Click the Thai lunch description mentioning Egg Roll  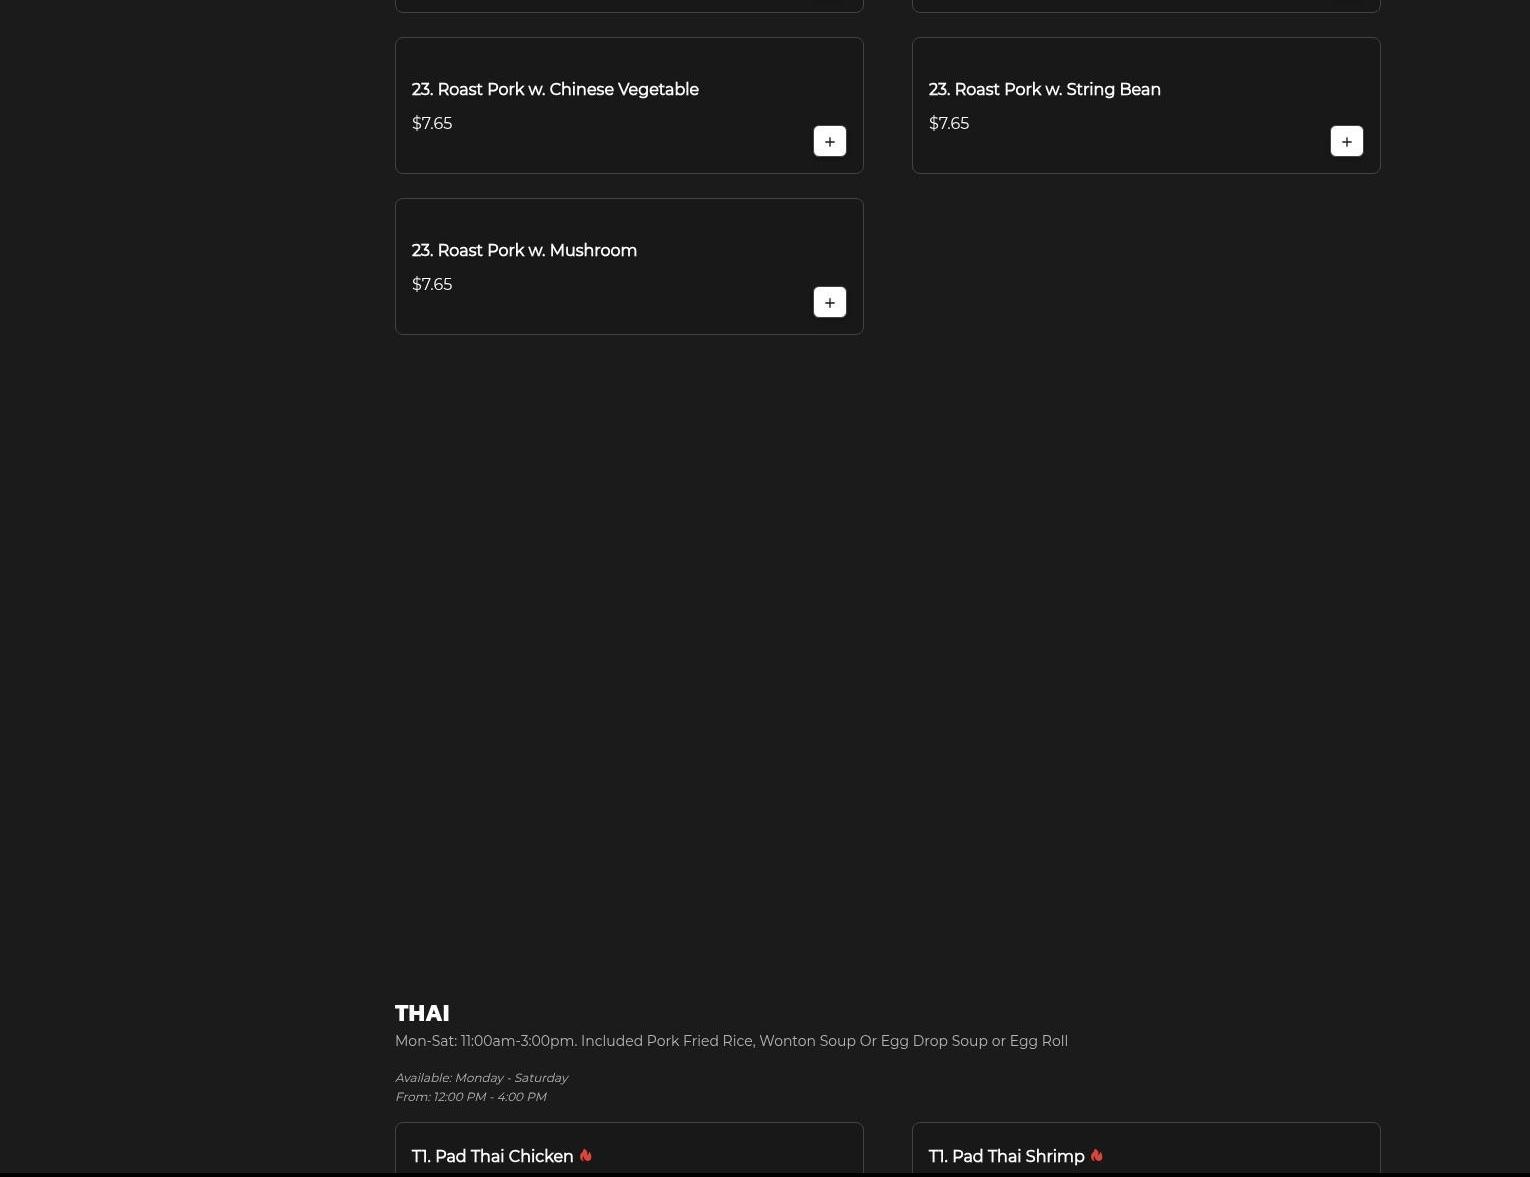coord(731,1041)
